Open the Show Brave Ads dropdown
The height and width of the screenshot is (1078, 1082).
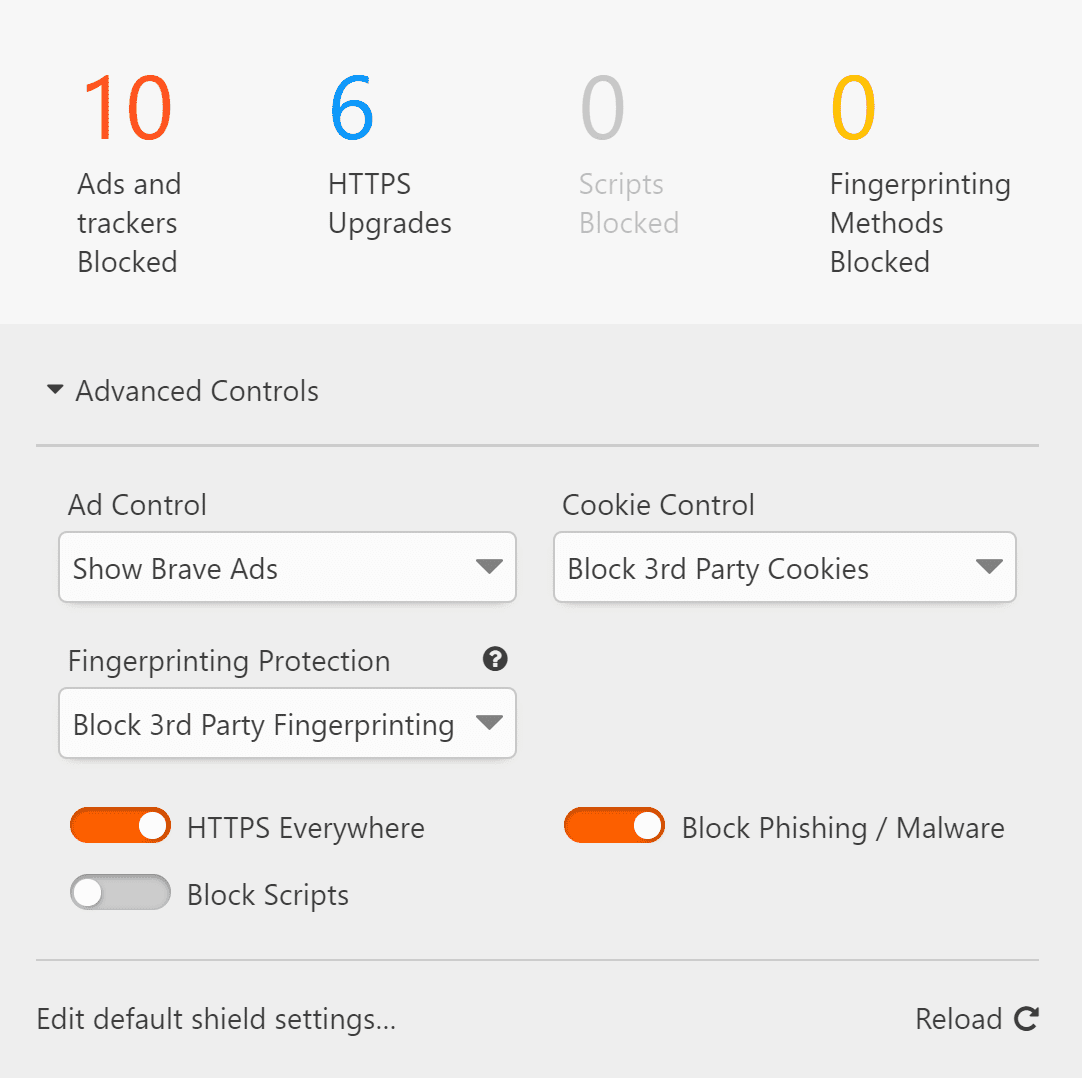[x=287, y=567]
